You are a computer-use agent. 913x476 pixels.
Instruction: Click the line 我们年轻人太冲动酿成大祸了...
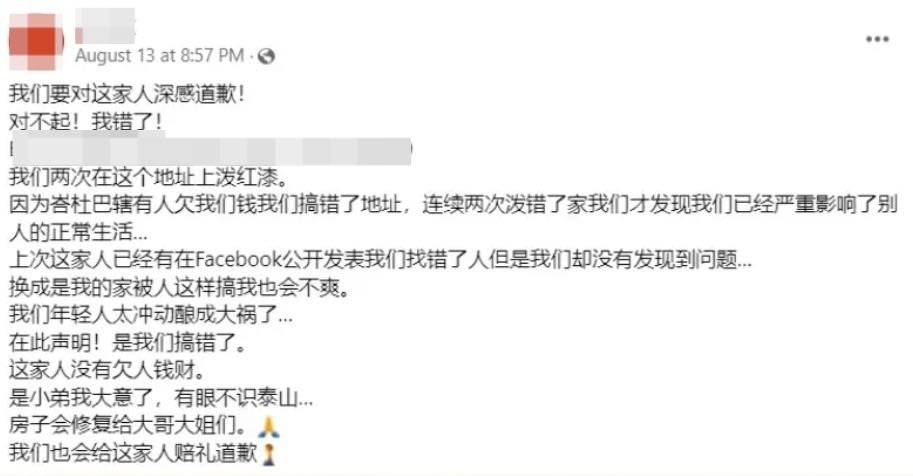click(151, 315)
